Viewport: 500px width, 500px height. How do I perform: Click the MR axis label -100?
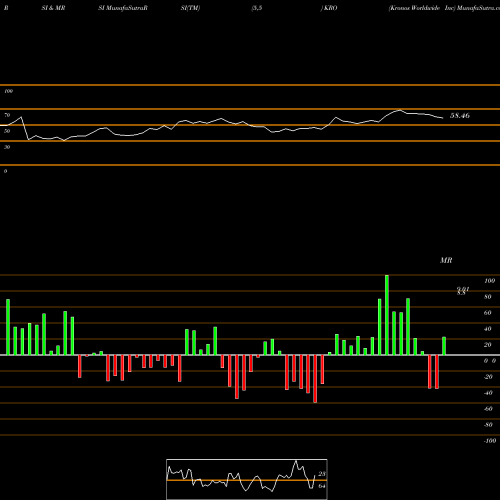point(490,441)
